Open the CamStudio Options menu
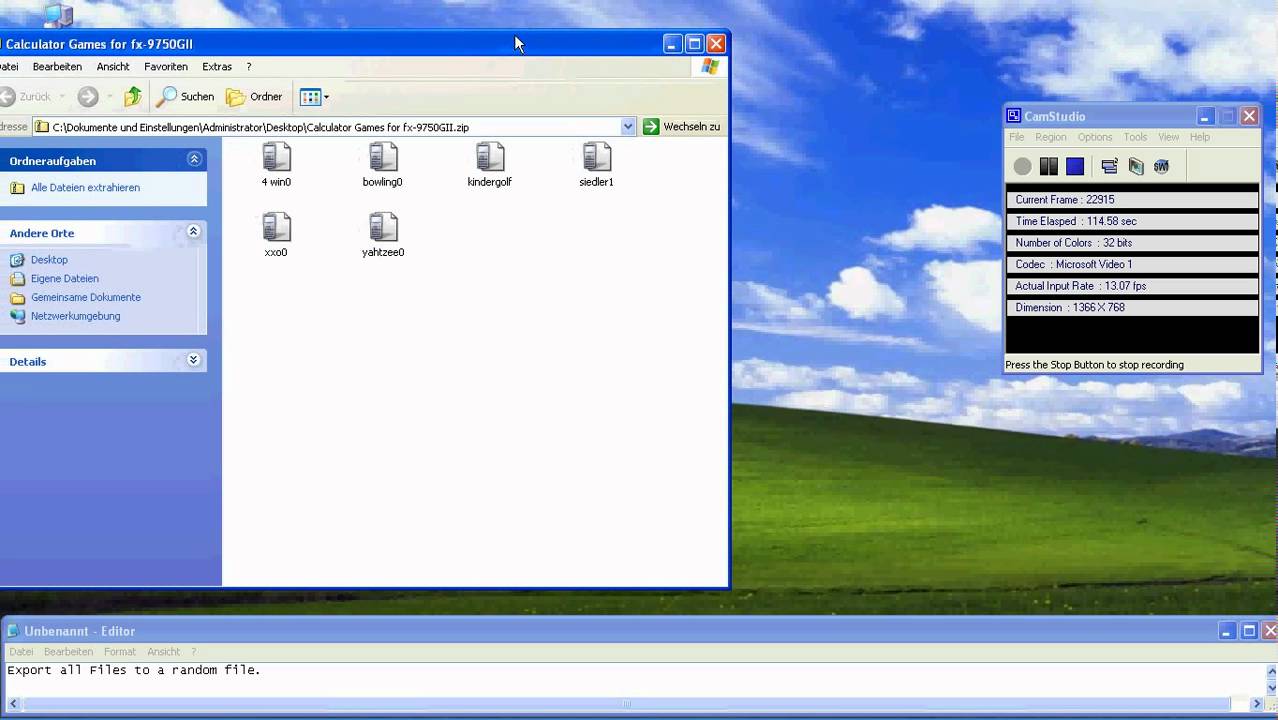The width and height of the screenshot is (1278, 720). pos(1095,137)
